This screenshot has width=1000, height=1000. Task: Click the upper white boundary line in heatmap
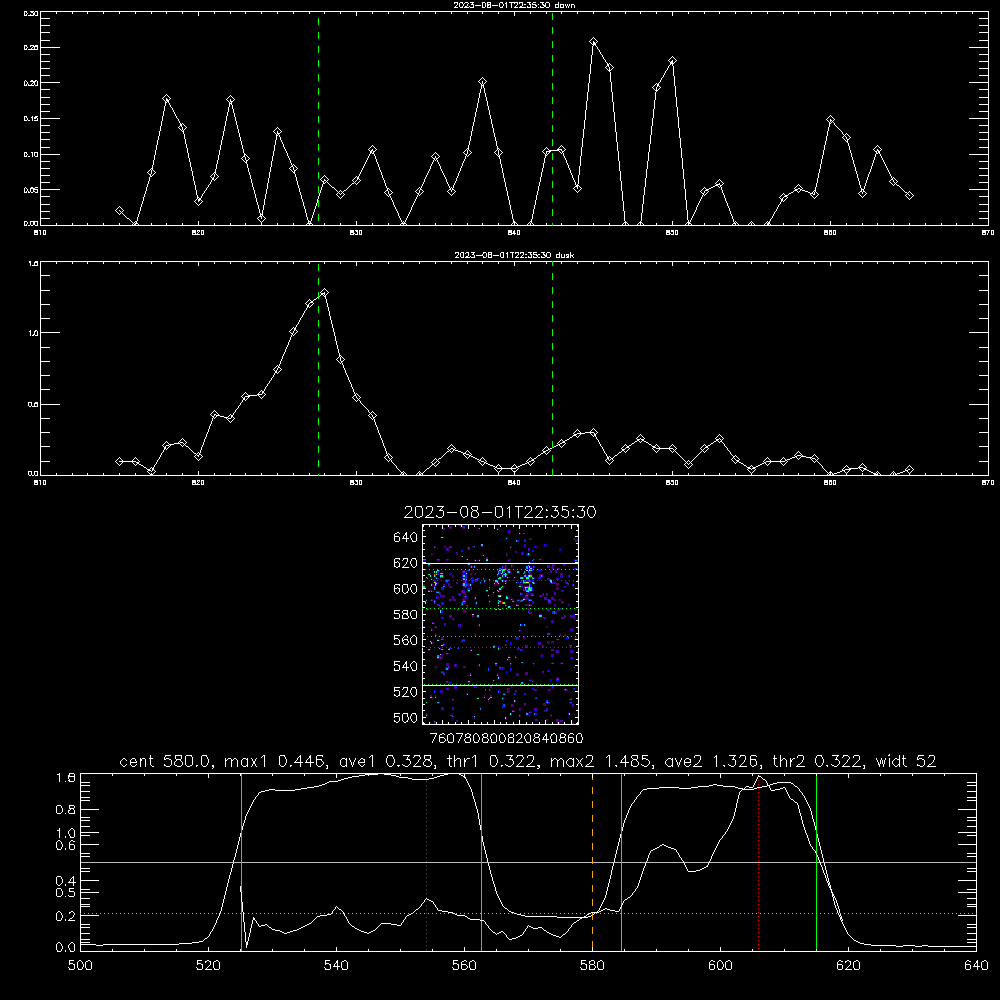pos(500,563)
